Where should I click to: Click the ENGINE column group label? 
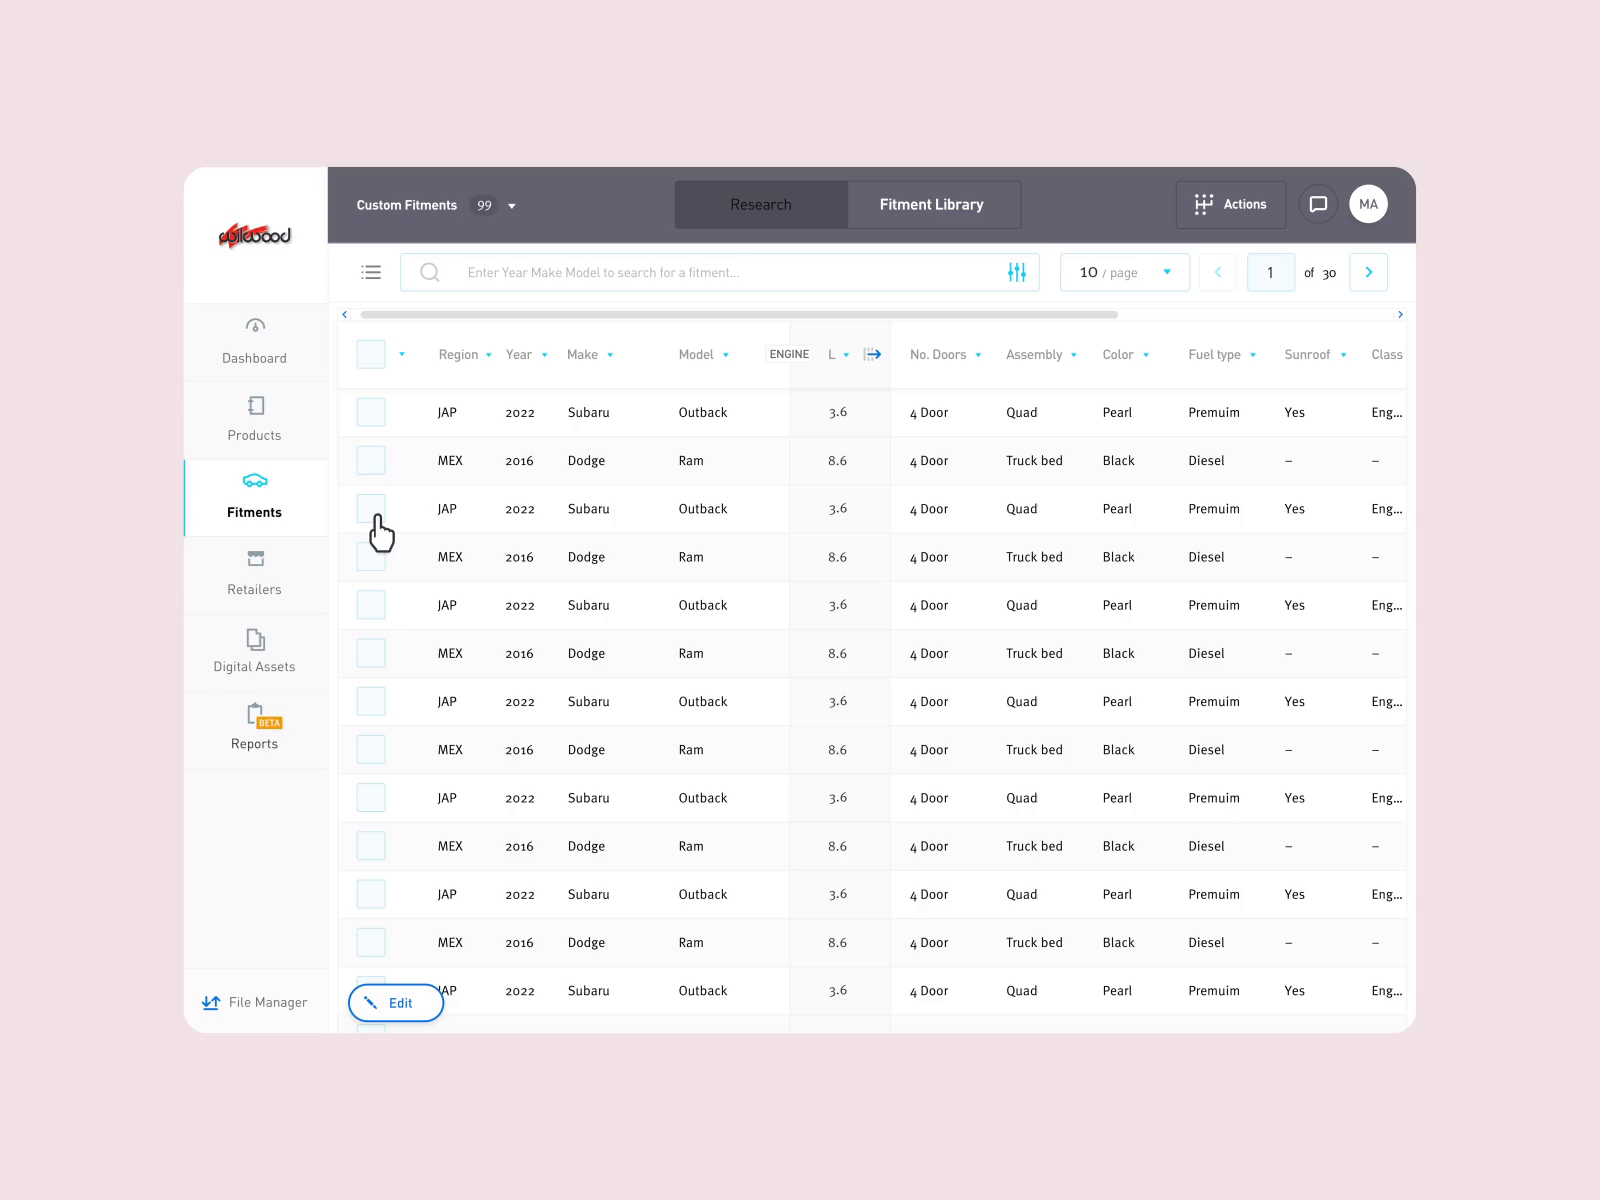(789, 354)
